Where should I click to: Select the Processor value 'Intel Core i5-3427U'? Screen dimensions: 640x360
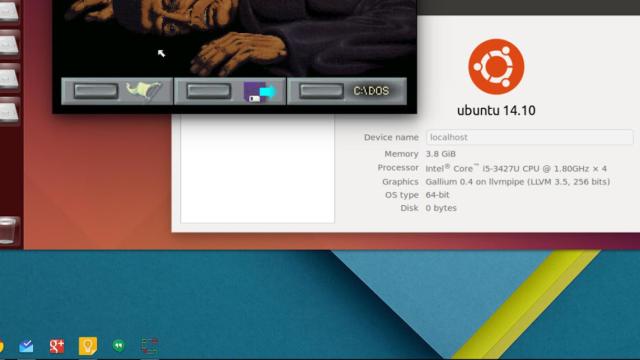(516, 168)
